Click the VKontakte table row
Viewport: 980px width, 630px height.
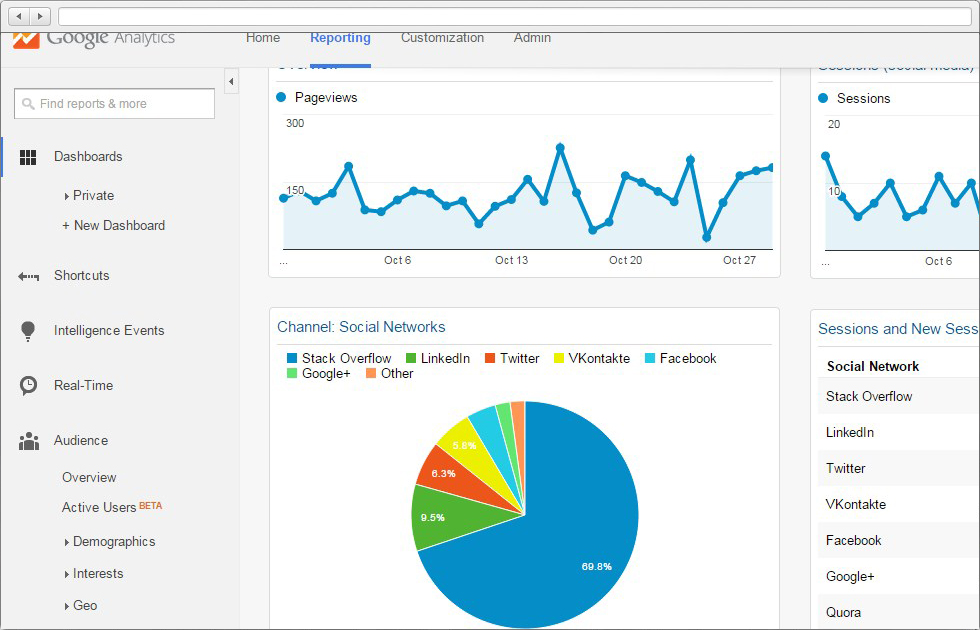pyautogui.click(x=898, y=504)
